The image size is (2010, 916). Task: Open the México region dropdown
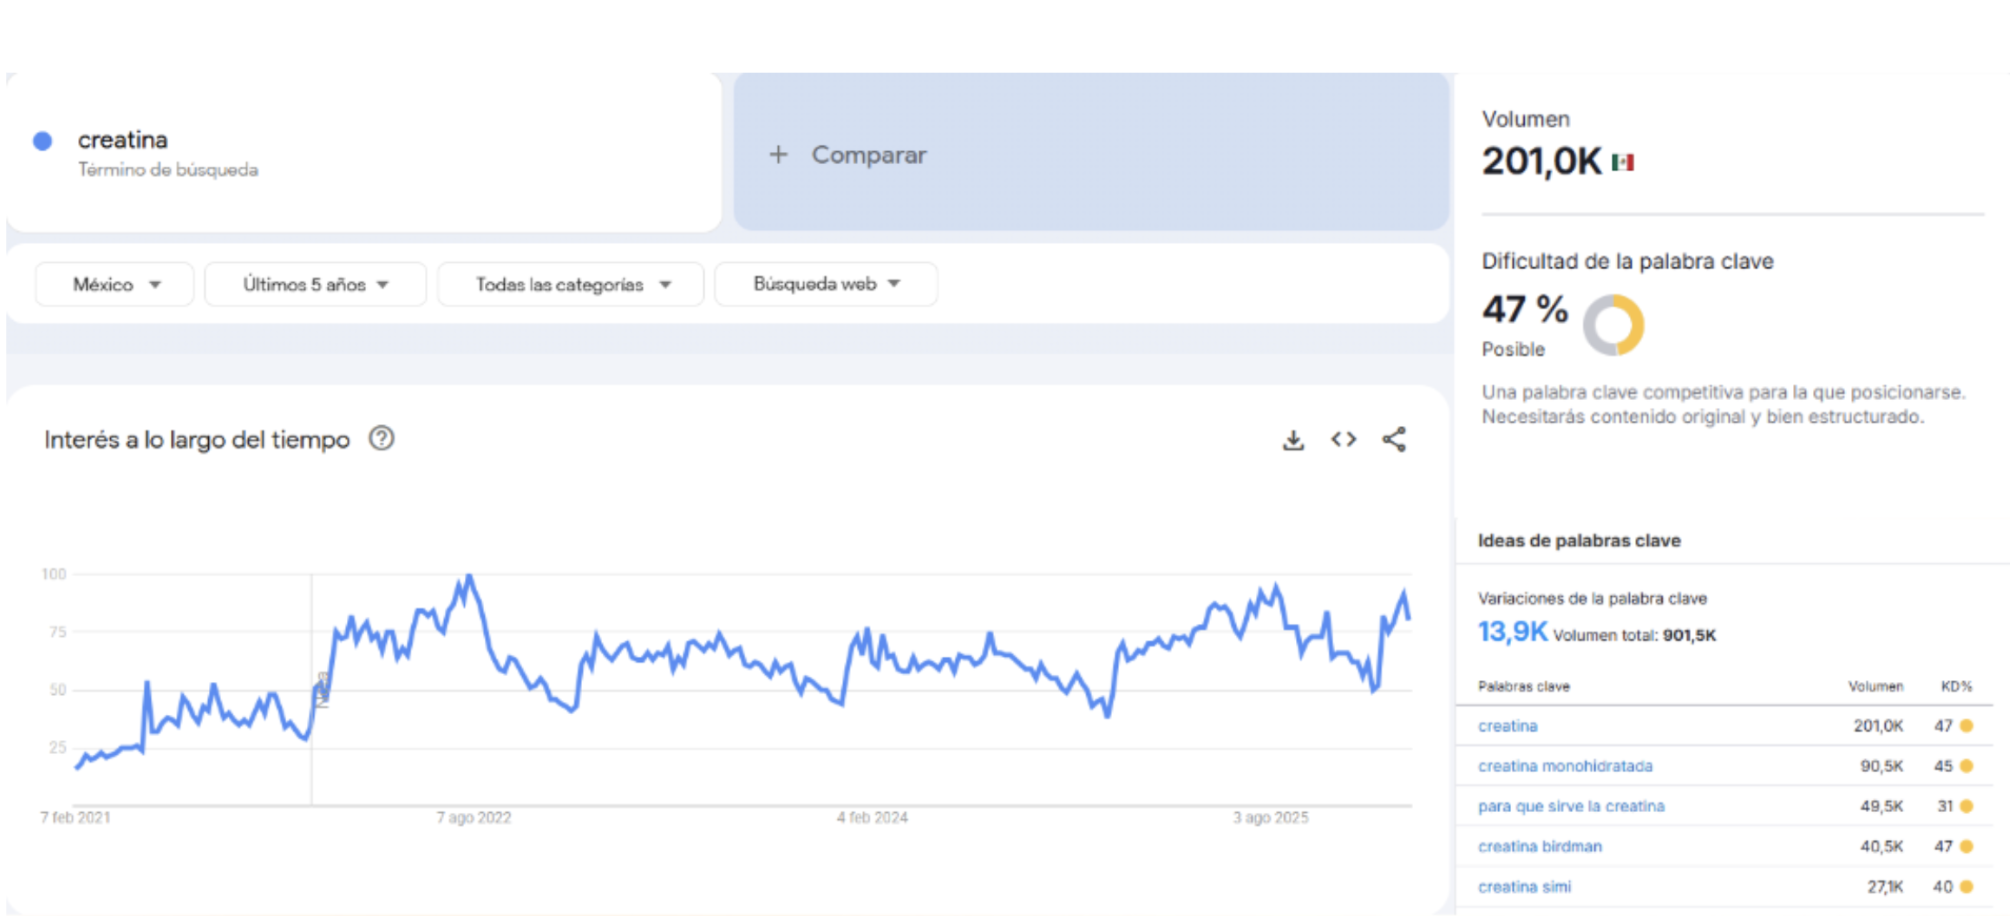(x=115, y=285)
